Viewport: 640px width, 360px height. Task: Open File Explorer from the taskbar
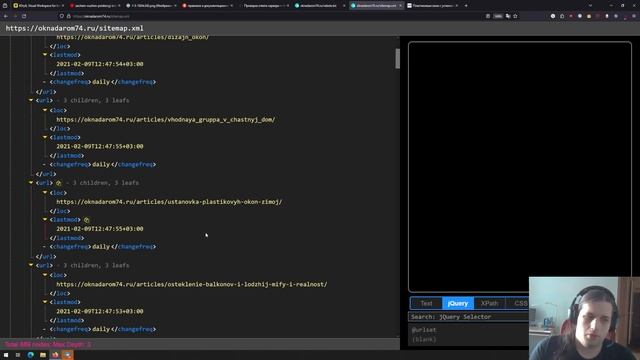click(43, 355)
